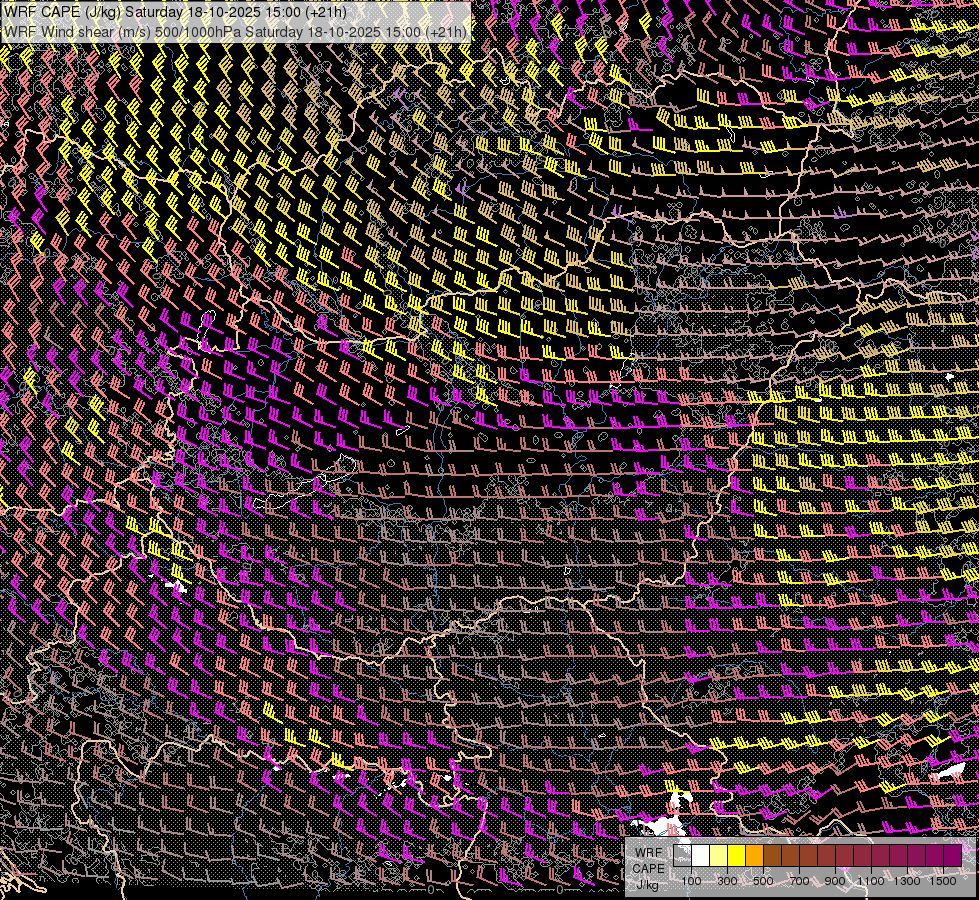Click the "300" value on the CAPE scale
The width and height of the screenshot is (979, 900).
(727, 881)
